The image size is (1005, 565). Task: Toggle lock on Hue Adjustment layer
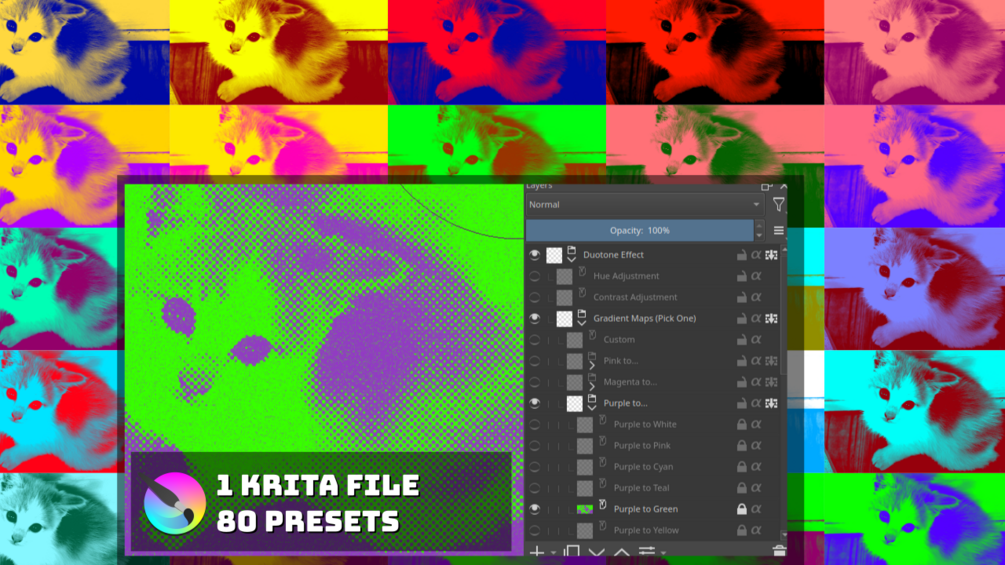pyautogui.click(x=742, y=276)
